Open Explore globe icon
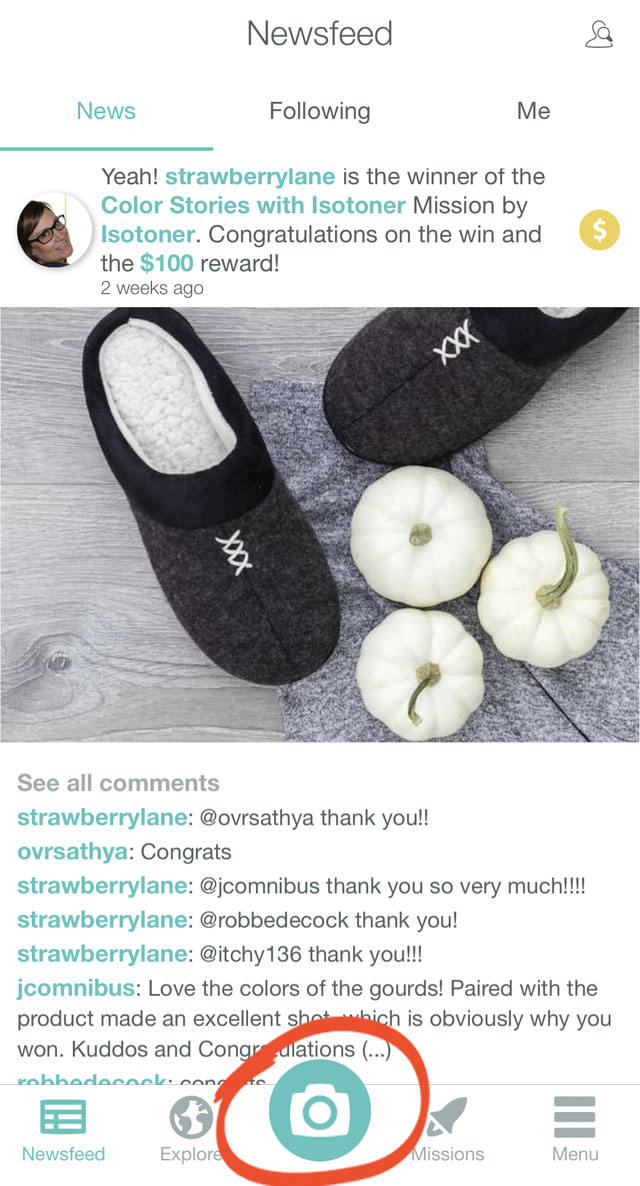The height and width of the screenshot is (1186, 640). [x=191, y=1117]
